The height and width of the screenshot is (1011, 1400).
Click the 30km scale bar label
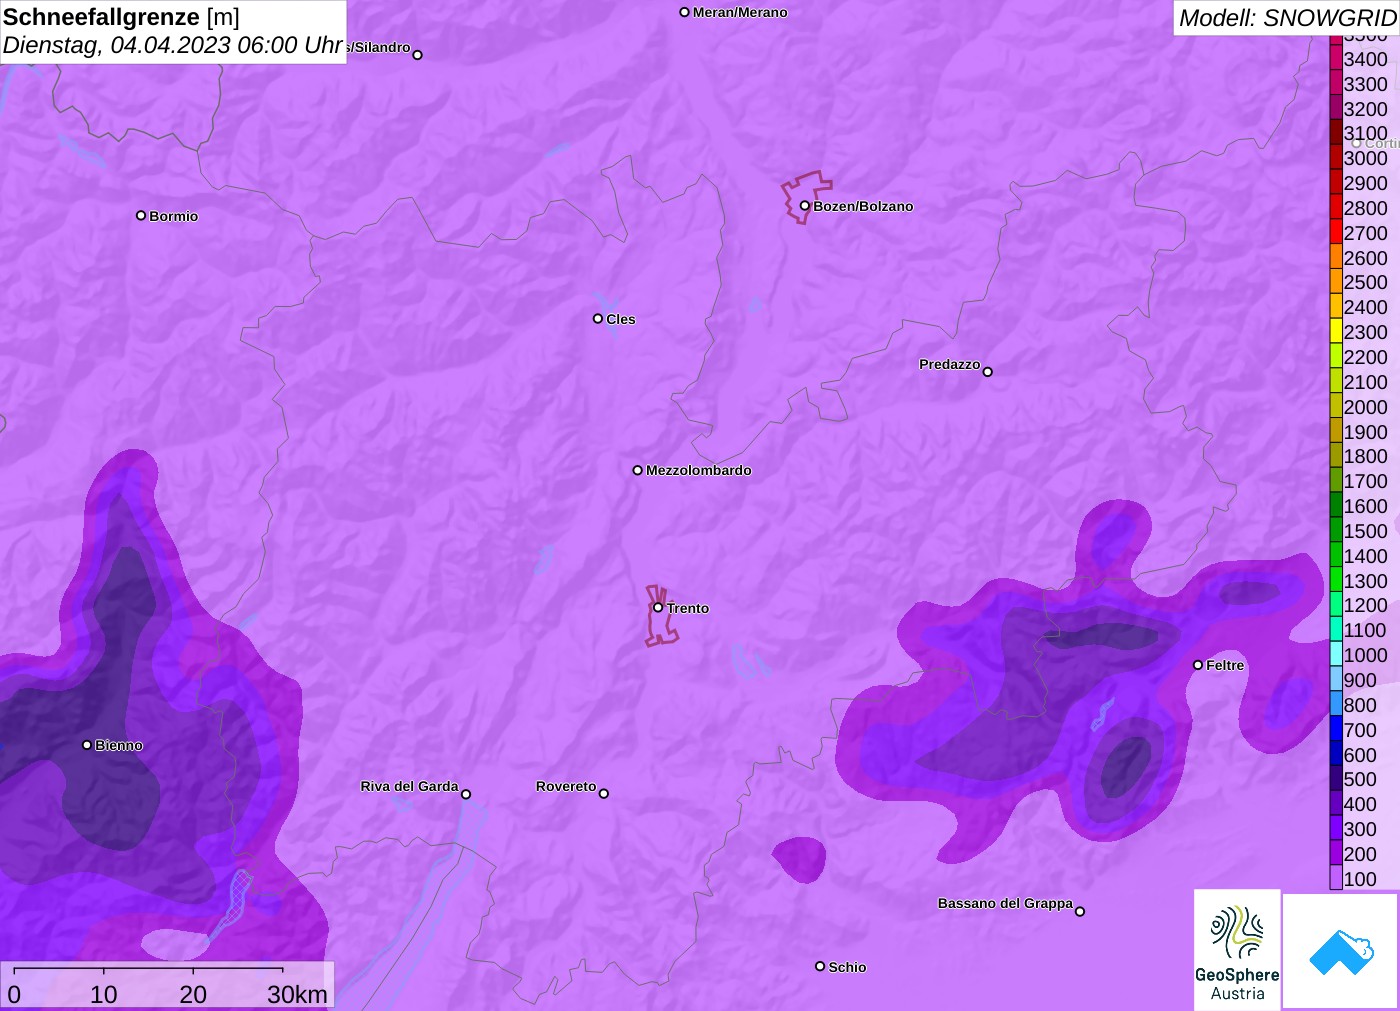297,994
